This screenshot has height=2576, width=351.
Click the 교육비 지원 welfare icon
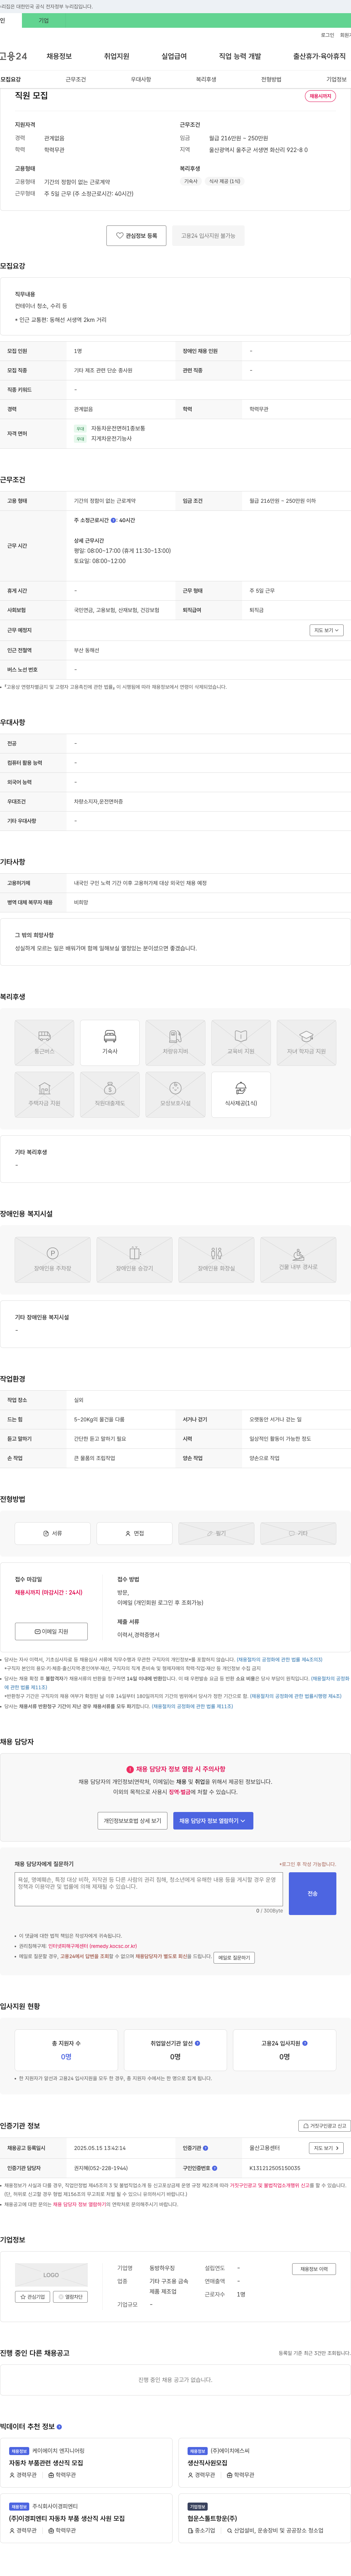(x=241, y=1043)
